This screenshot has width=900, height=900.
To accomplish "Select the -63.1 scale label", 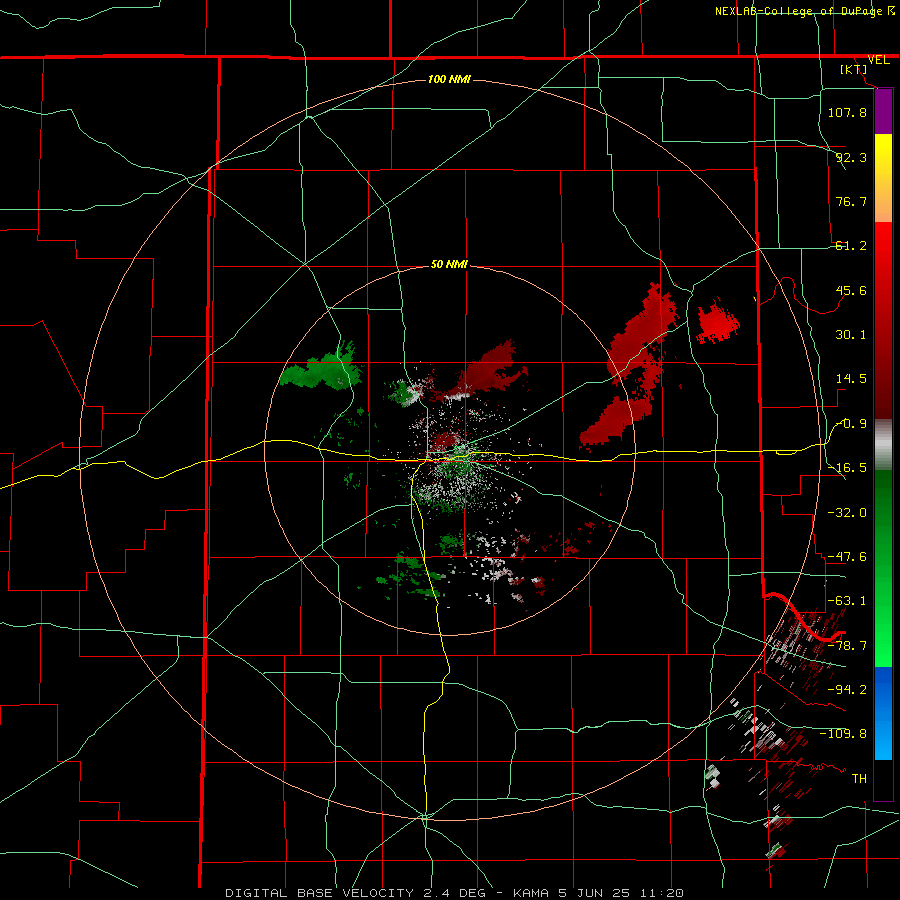I will tap(847, 601).
